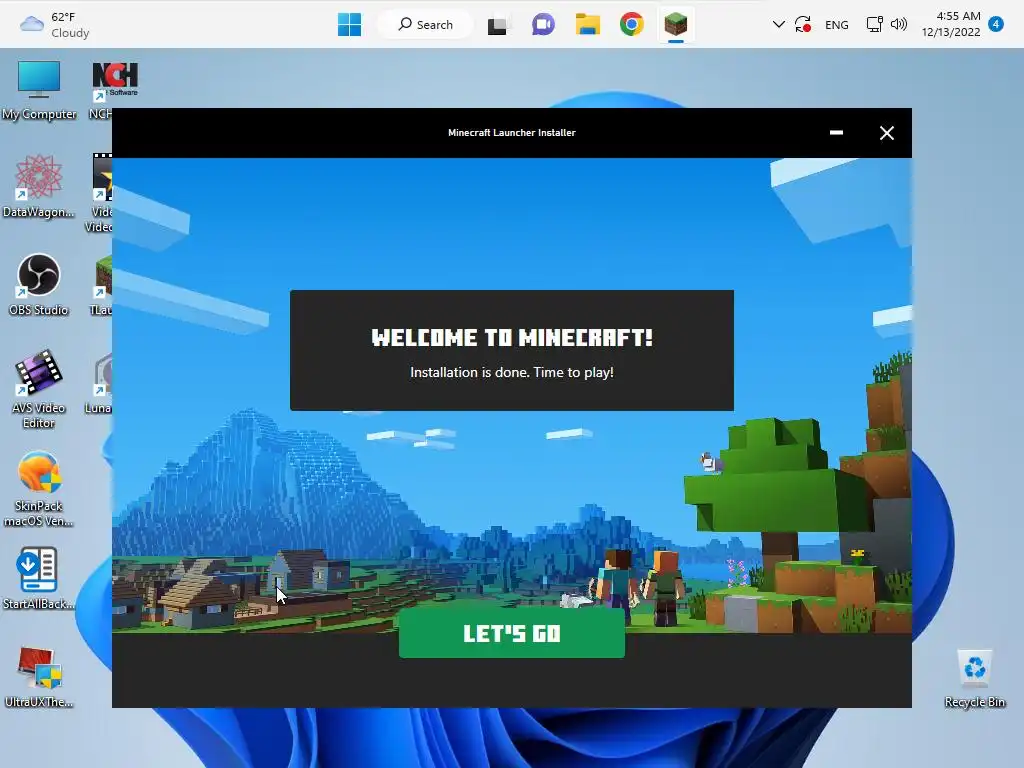This screenshot has height=768, width=1024.
Task: Select the UltraUXTheme desktop icon
Action: (39, 677)
